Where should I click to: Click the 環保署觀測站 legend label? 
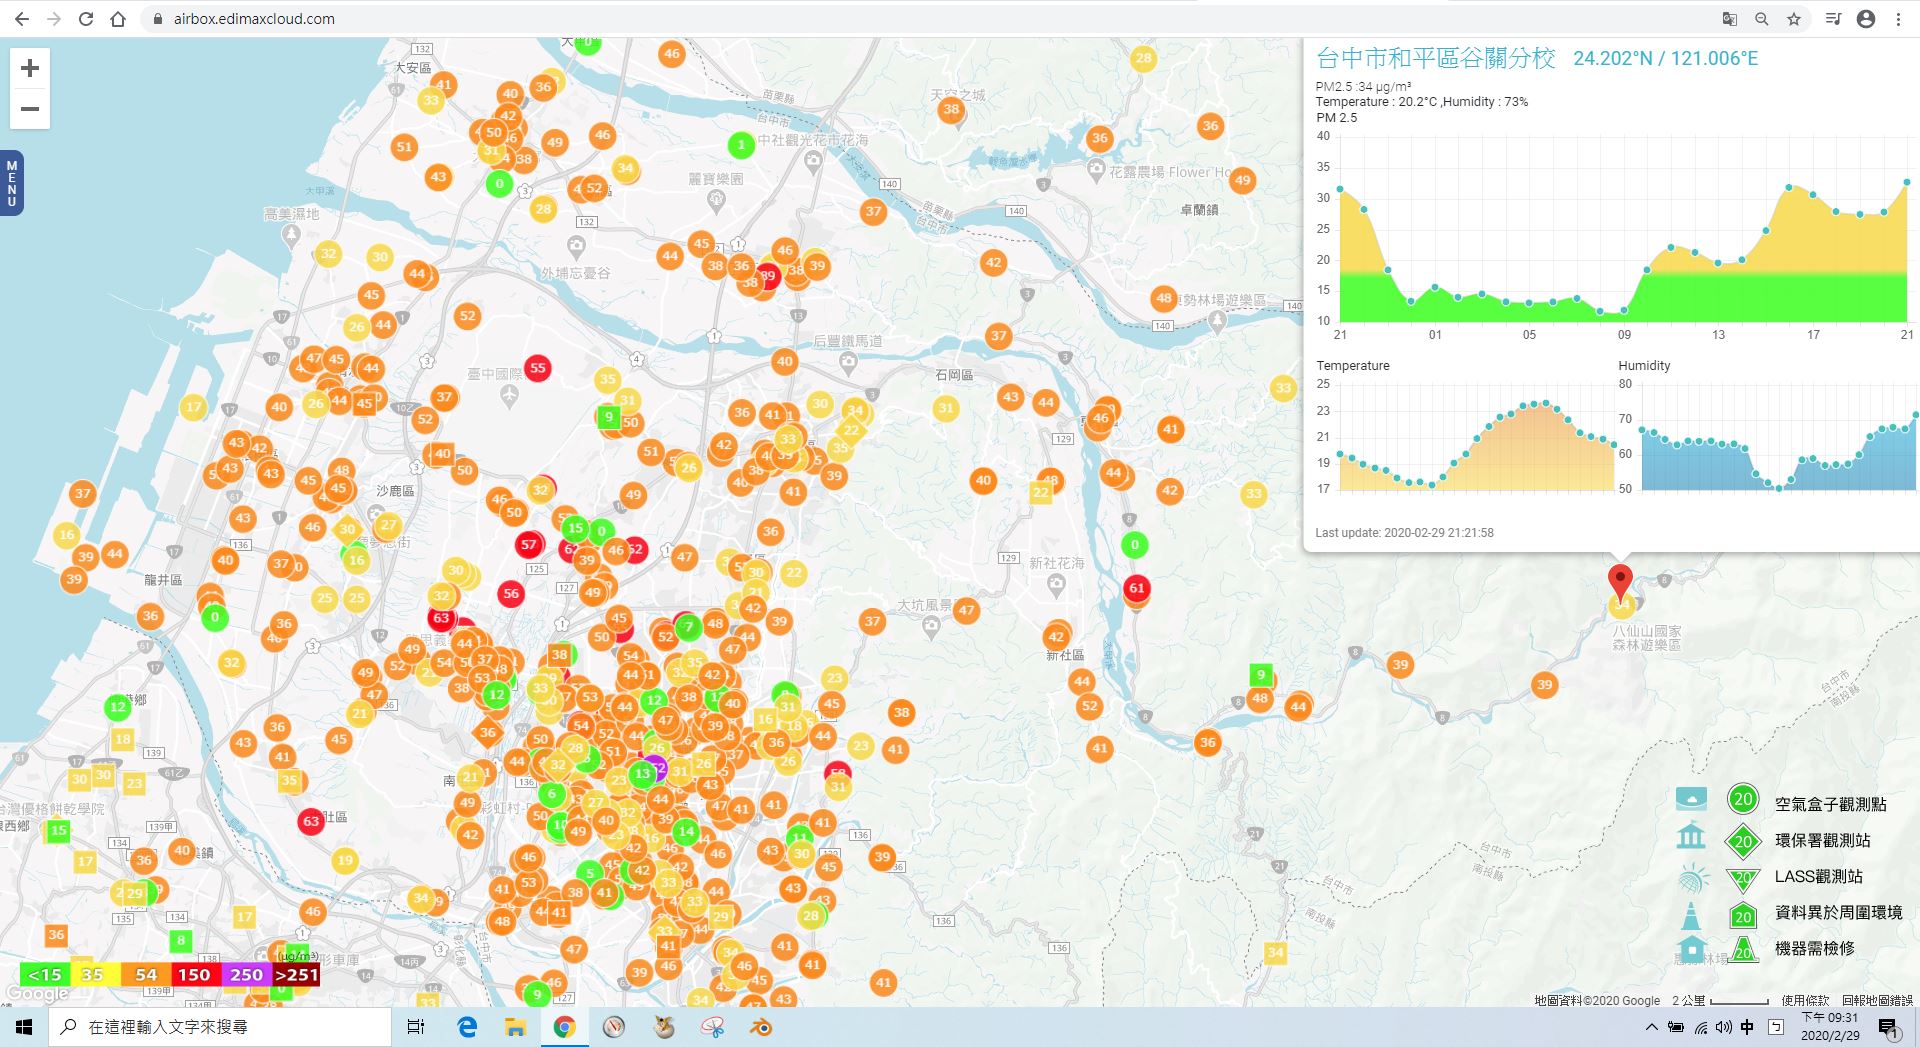(1822, 841)
